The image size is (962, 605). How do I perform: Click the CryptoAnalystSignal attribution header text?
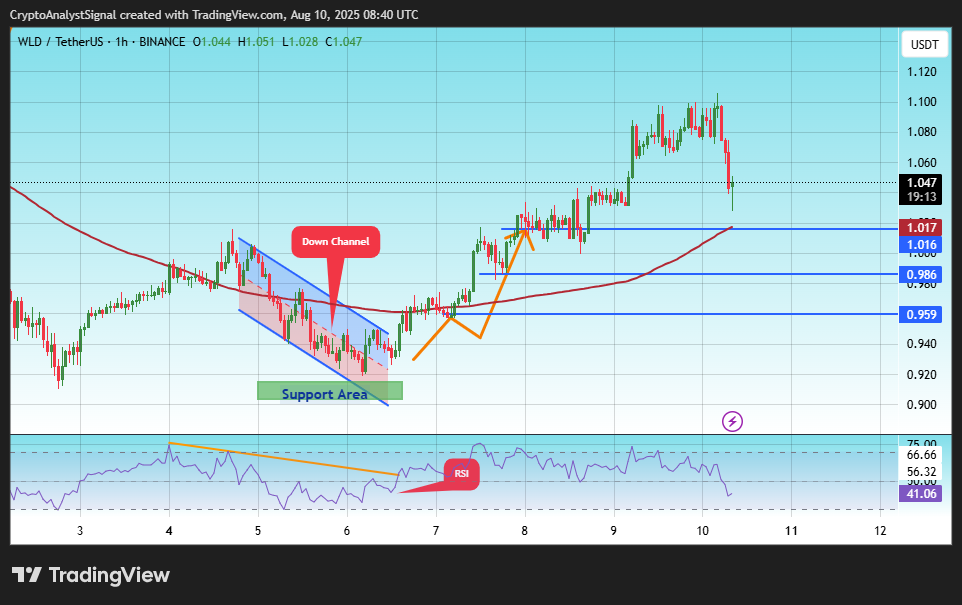coord(214,15)
